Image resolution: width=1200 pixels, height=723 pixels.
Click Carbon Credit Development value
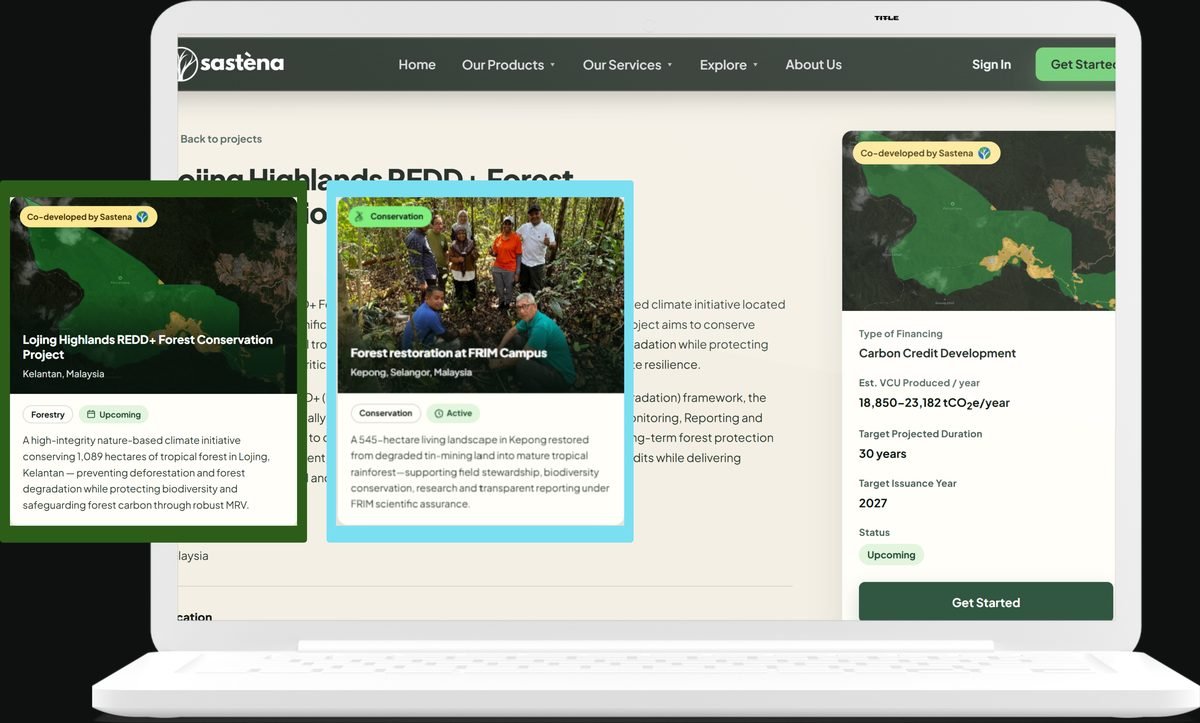coord(937,353)
